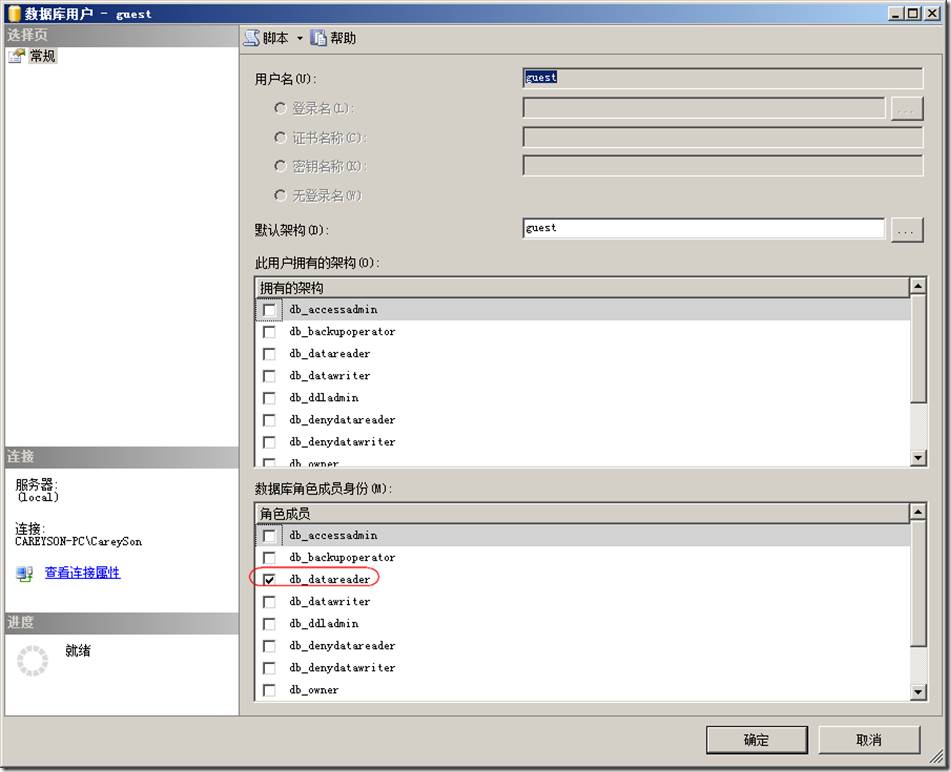Image resolution: width=951 pixels, height=772 pixels.
Task: Check db_denydatawriter in role members list
Action: point(269,668)
